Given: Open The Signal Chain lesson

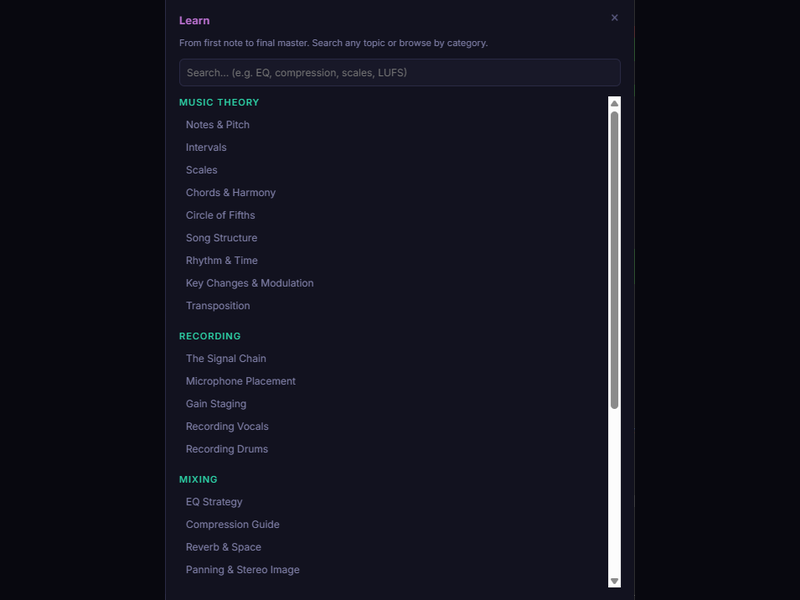Looking at the screenshot, I should pyautogui.click(x=226, y=359).
